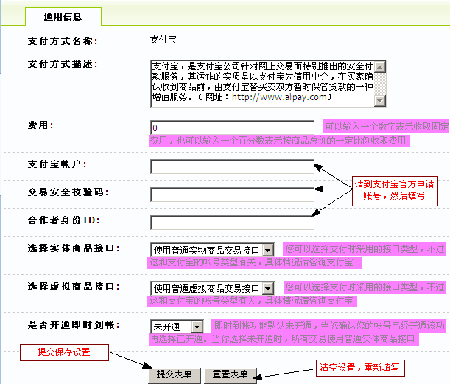Click the 合作者身份ID label
Screen dimensions: 450x384
(x=64, y=220)
